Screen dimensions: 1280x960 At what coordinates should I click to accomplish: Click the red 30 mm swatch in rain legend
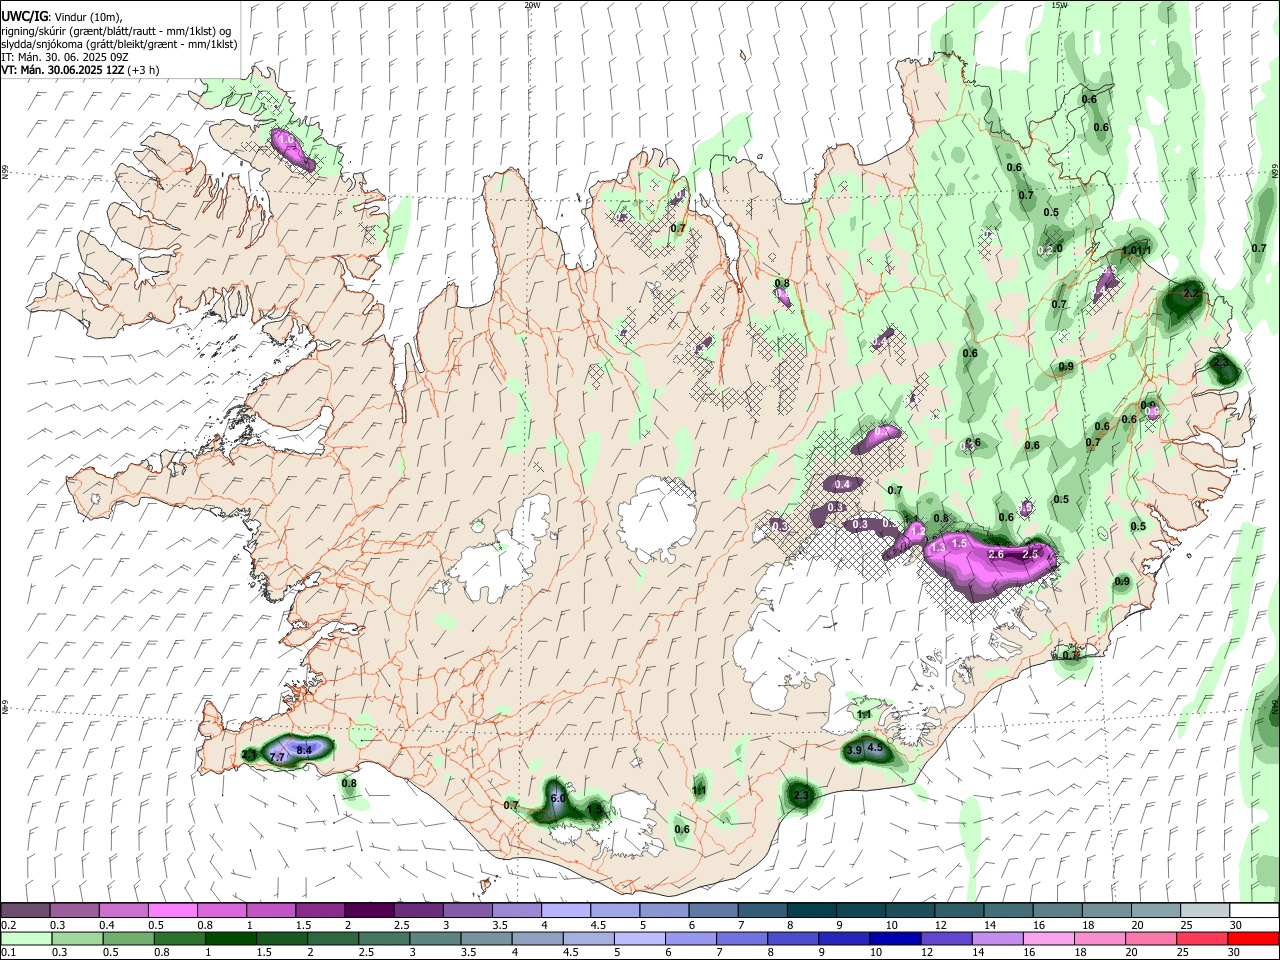click(x=1254, y=938)
